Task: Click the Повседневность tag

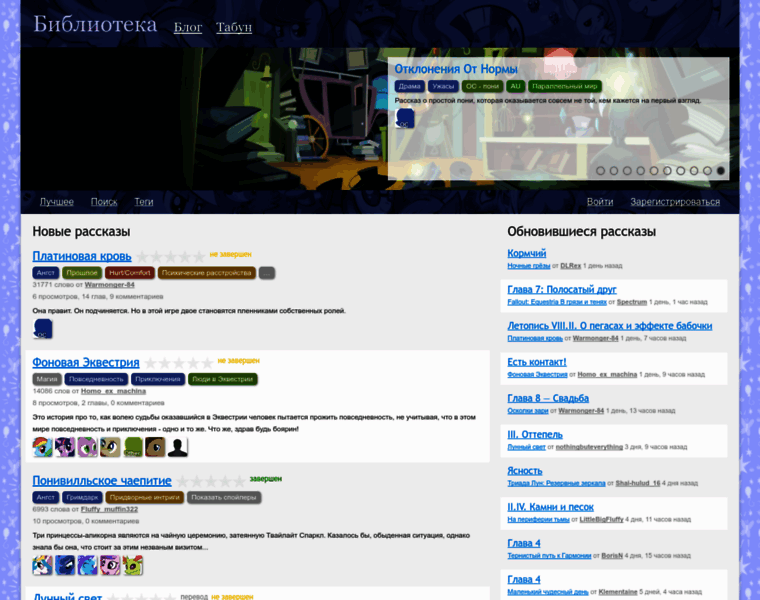Action: 96,379
